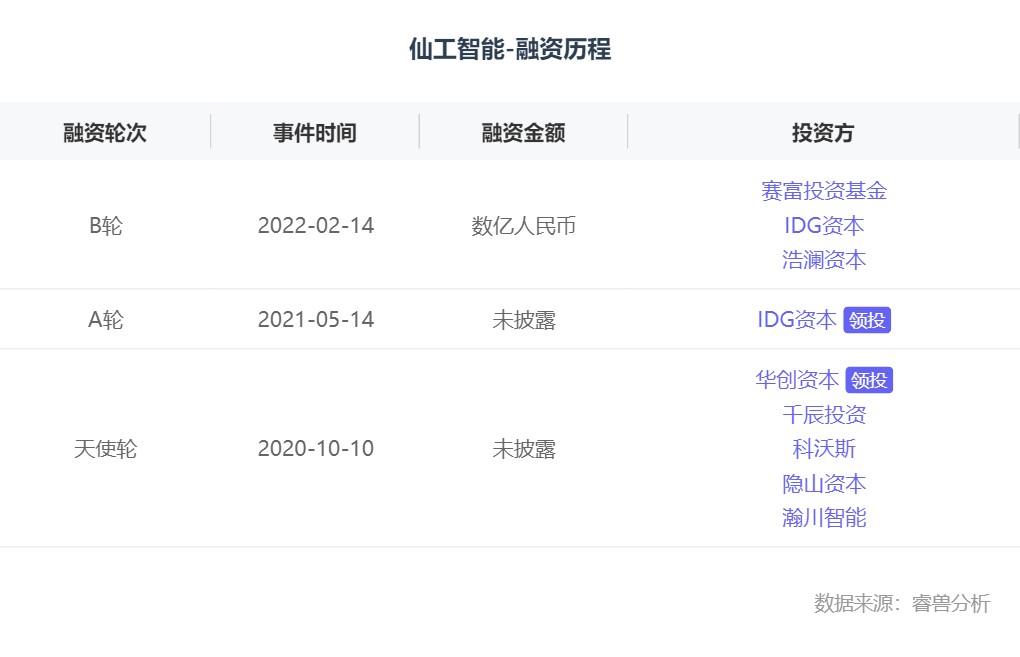Open the 千辰投资 investor link
Screen dimensions: 1020x657
[823, 415]
